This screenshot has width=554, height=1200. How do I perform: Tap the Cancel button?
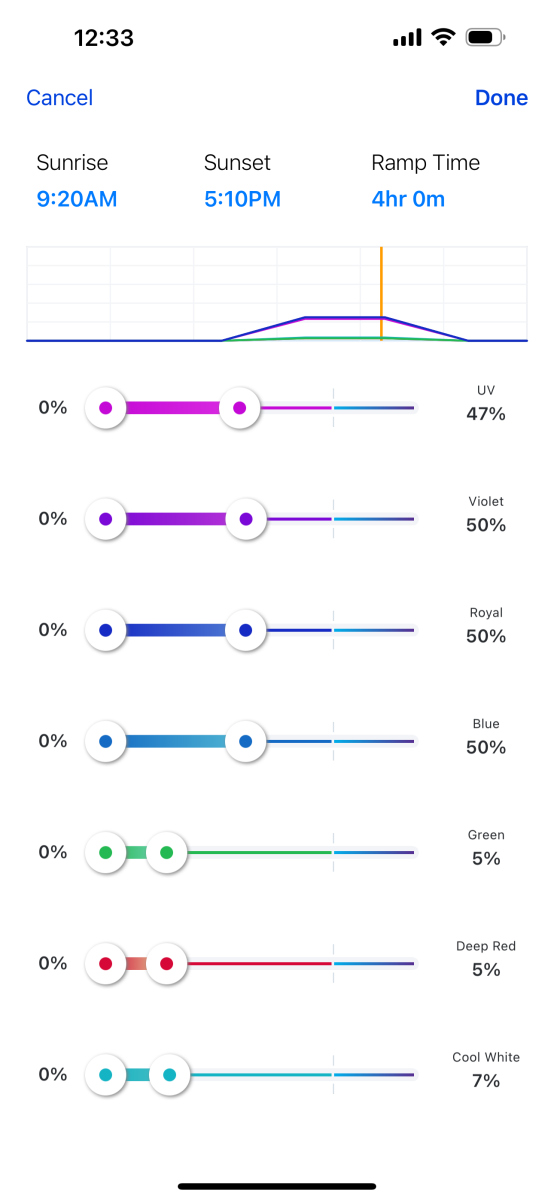[x=59, y=98]
